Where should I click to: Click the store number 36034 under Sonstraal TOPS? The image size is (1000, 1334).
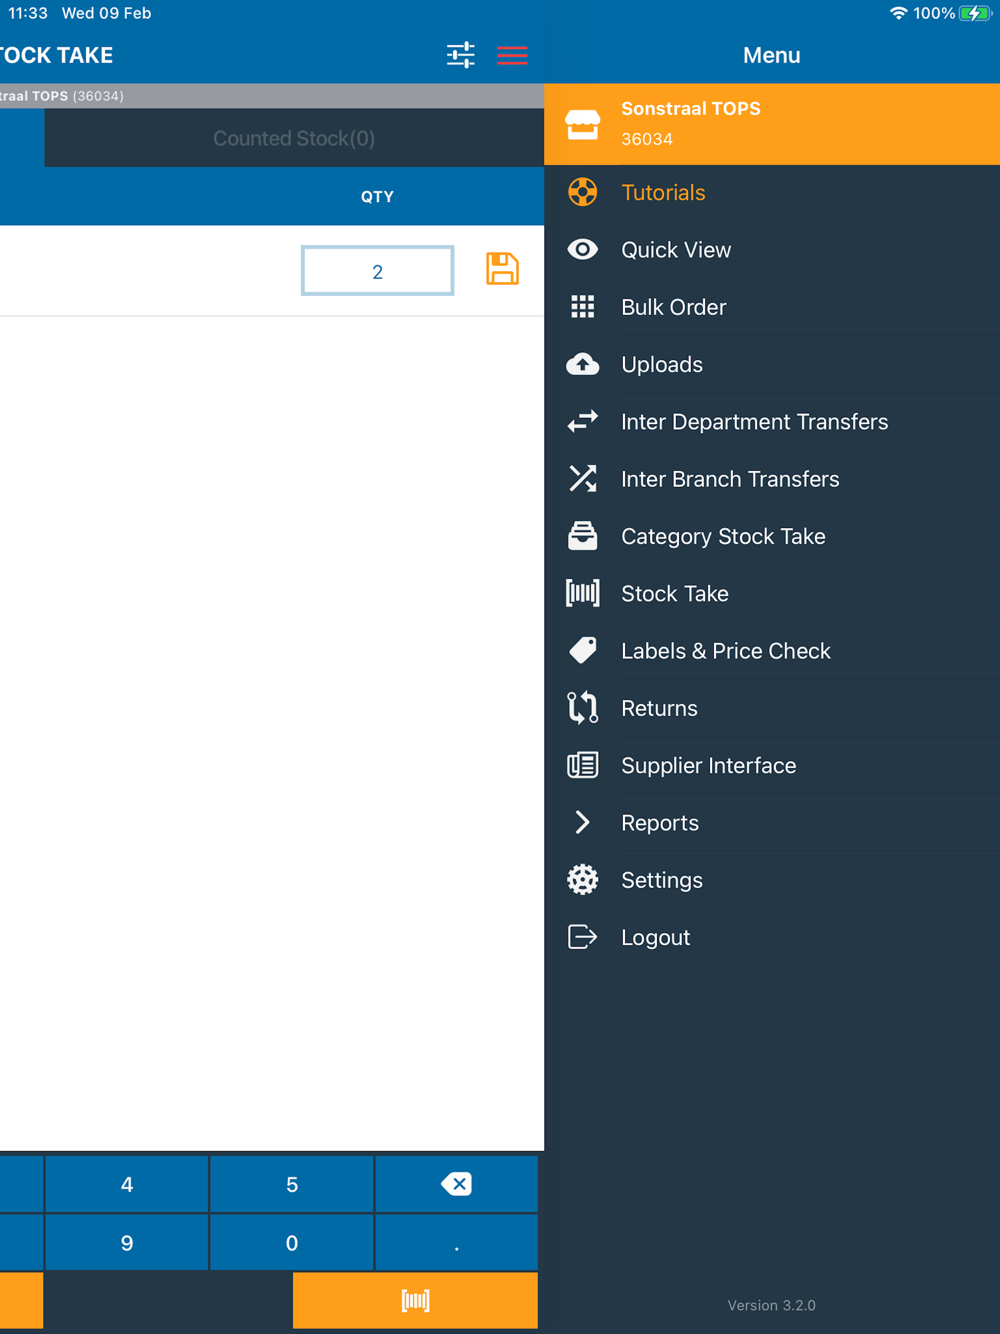(647, 139)
